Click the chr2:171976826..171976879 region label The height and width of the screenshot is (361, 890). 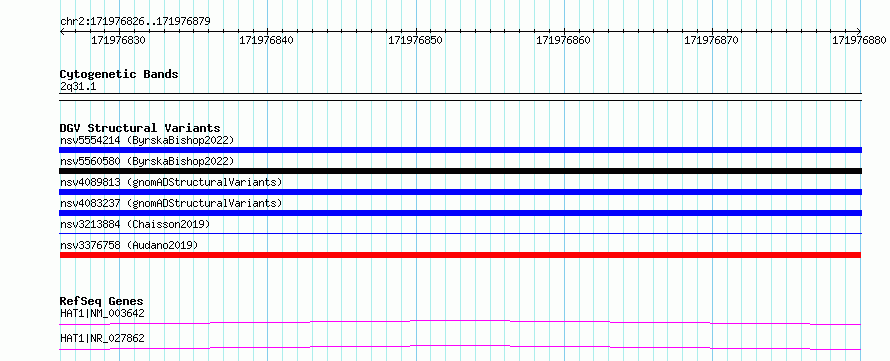[135, 21]
